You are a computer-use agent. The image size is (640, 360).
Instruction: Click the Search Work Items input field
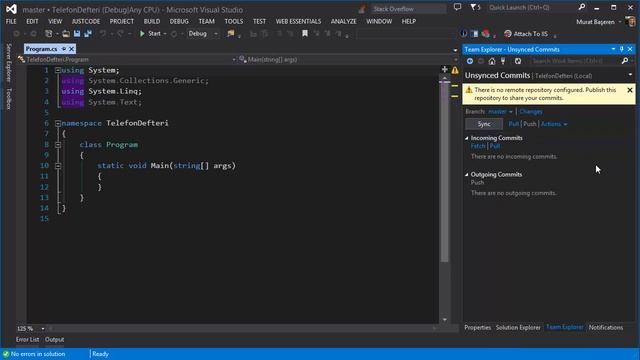[x=575, y=61]
